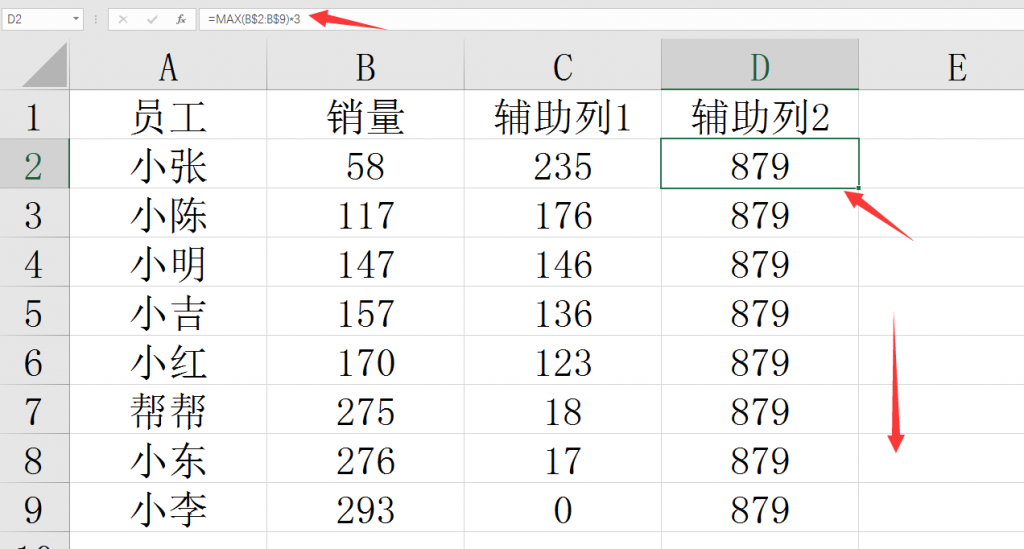Click the Name Box showing D2
The height and width of the screenshot is (549, 1024).
(36, 19)
